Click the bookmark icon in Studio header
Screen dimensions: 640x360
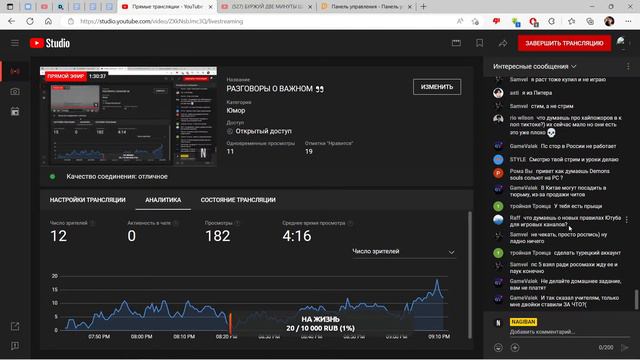click(x=480, y=43)
